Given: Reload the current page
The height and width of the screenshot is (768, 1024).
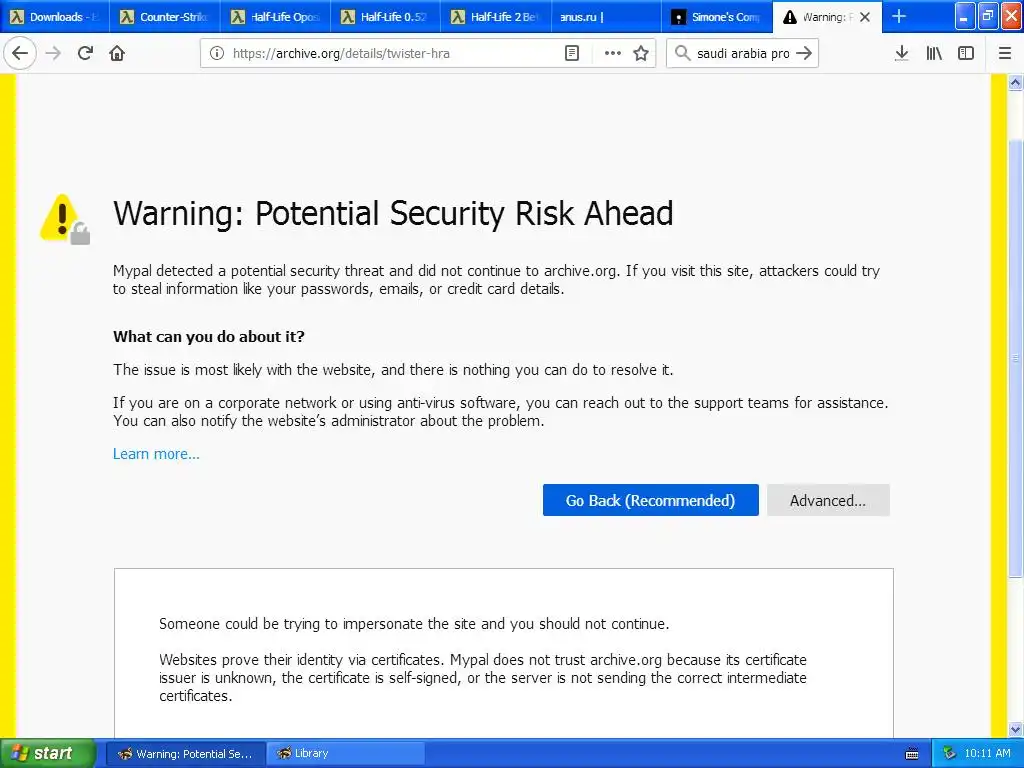Looking at the screenshot, I should pos(85,54).
